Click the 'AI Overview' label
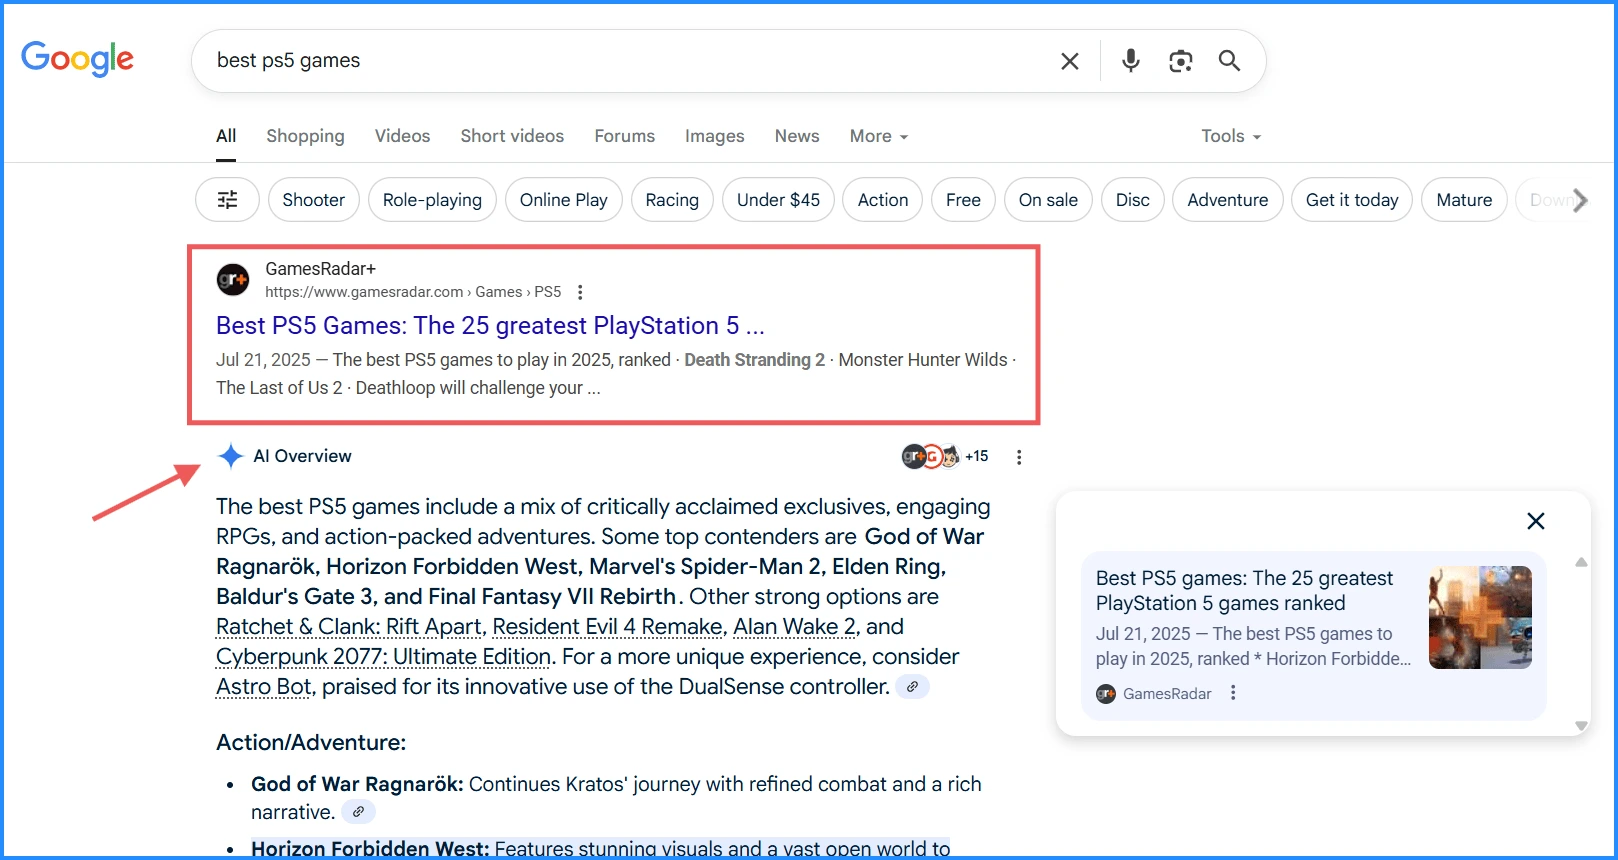Image resolution: width=1618 pixels, height=860 pixels. click(x=302, y=456)
